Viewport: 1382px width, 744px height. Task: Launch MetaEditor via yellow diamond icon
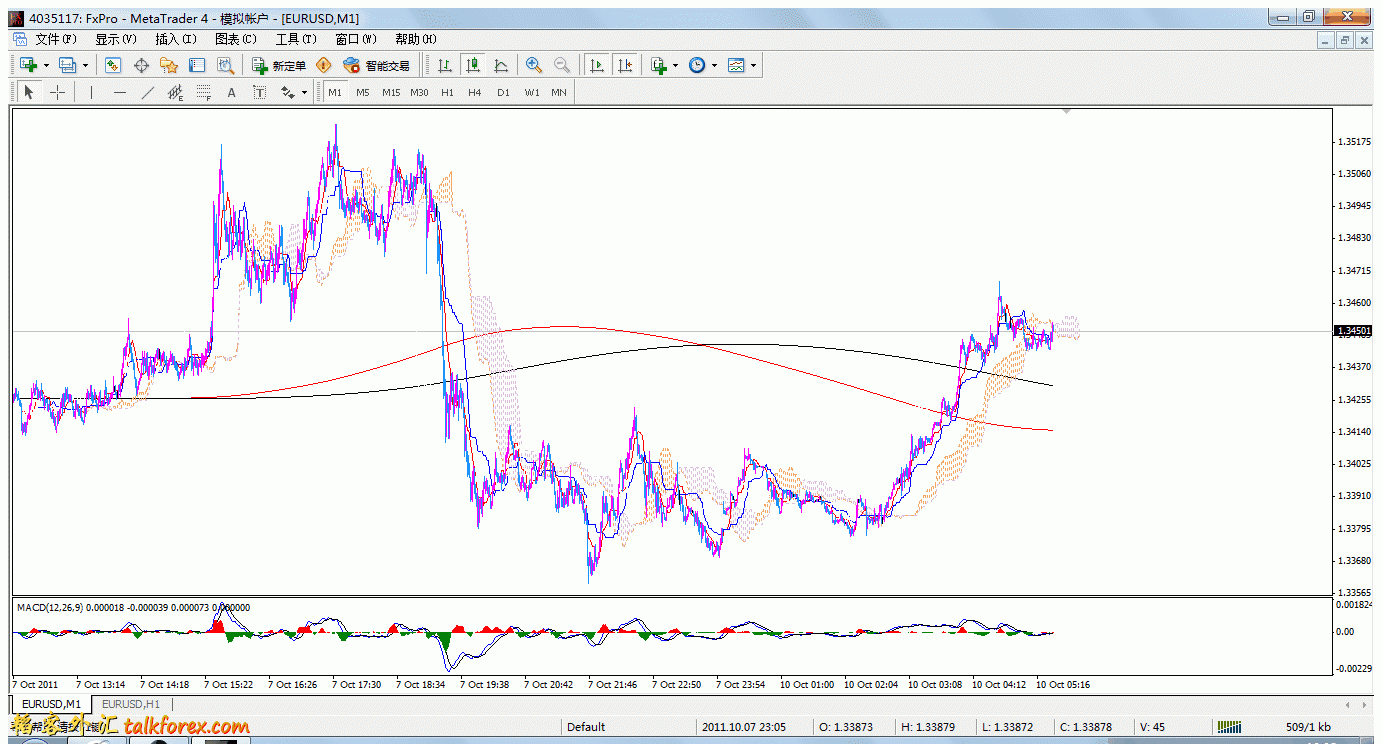(323, 65)
